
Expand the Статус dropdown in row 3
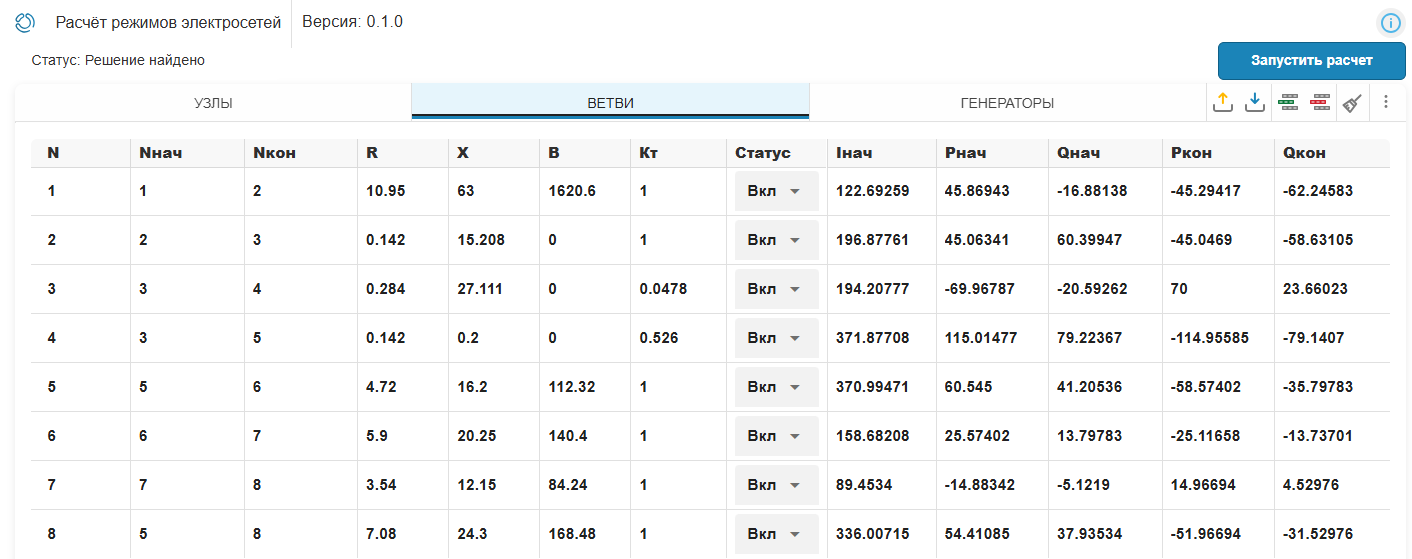pos(776,289)
